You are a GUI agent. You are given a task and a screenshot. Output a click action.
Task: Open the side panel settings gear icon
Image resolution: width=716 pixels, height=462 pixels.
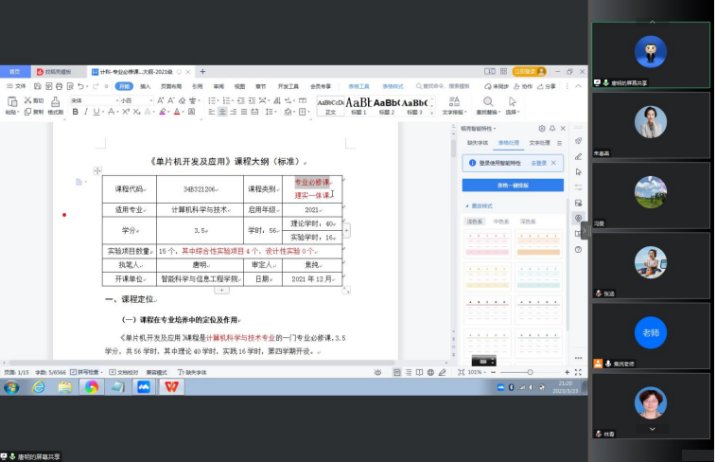pos(541,129)
